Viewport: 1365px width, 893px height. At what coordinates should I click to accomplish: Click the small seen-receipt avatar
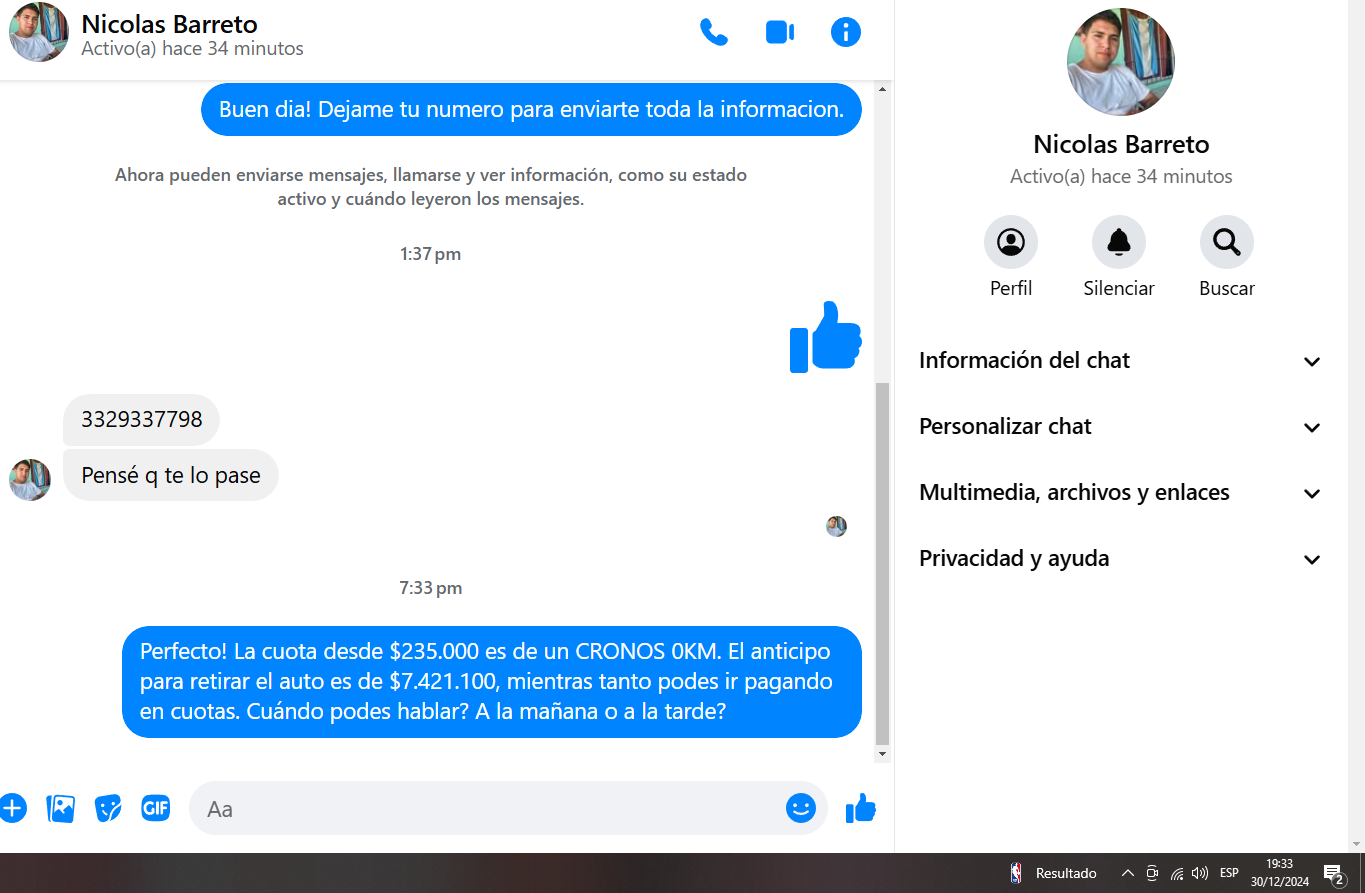[837, 526]
